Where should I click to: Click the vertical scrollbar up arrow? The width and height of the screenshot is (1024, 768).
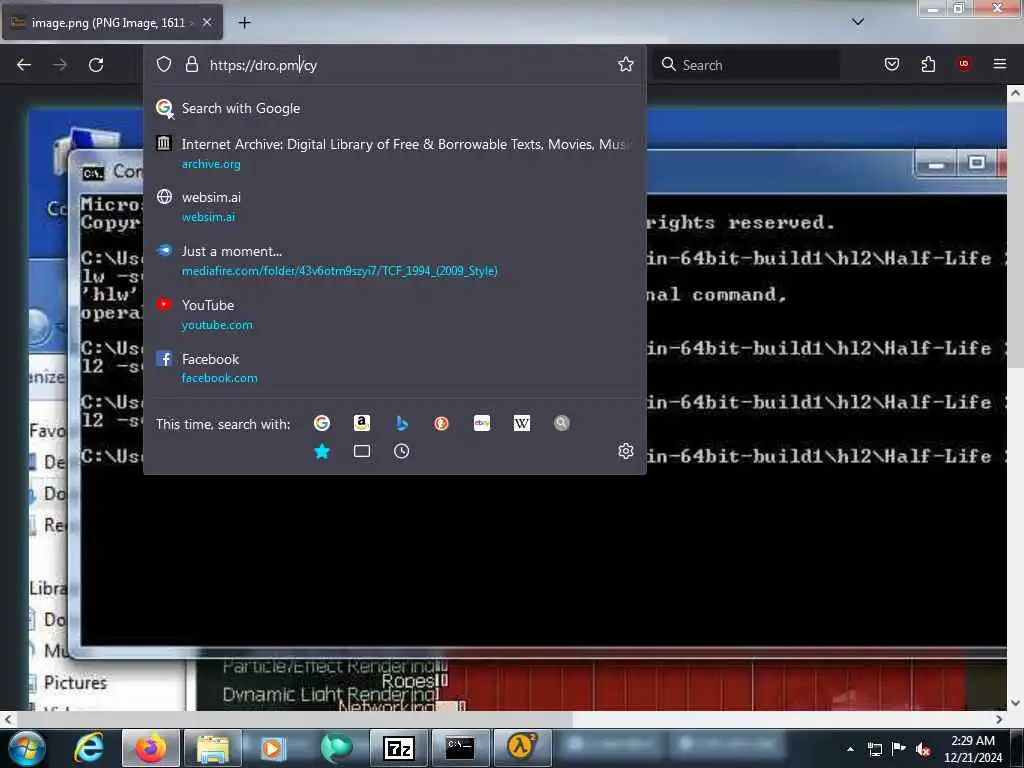1016,93
